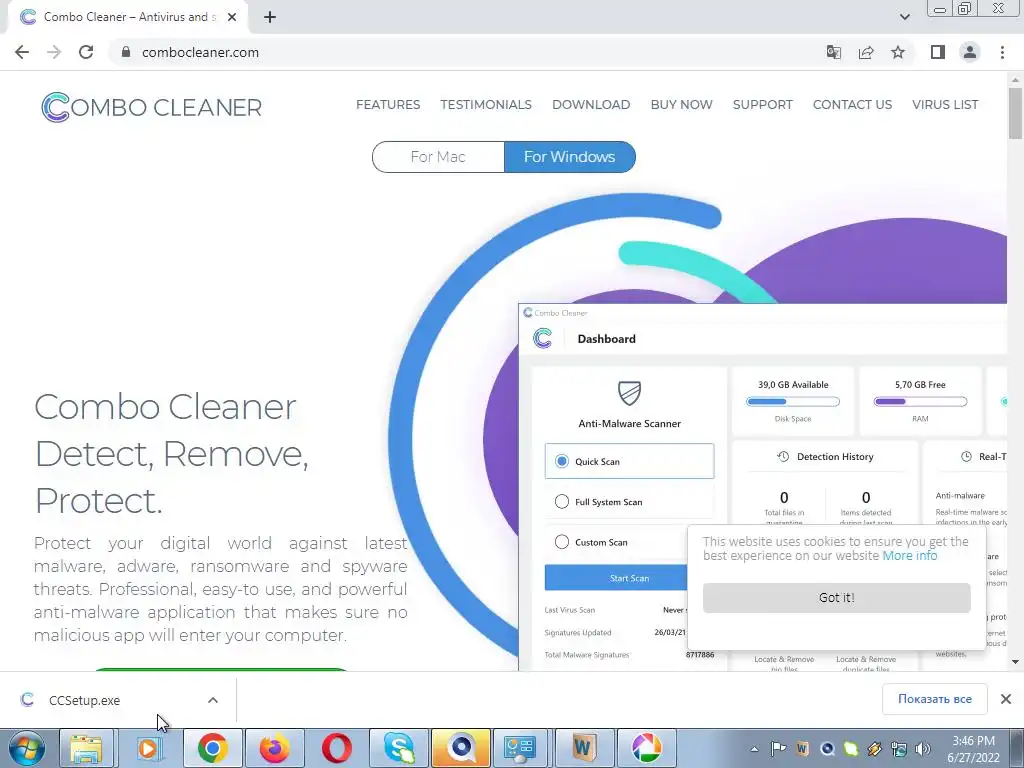Image resolution: width=1024 pixels, height=768 pixels.
Task: Open a new tab with the plus icon
Action: [270, 17]
